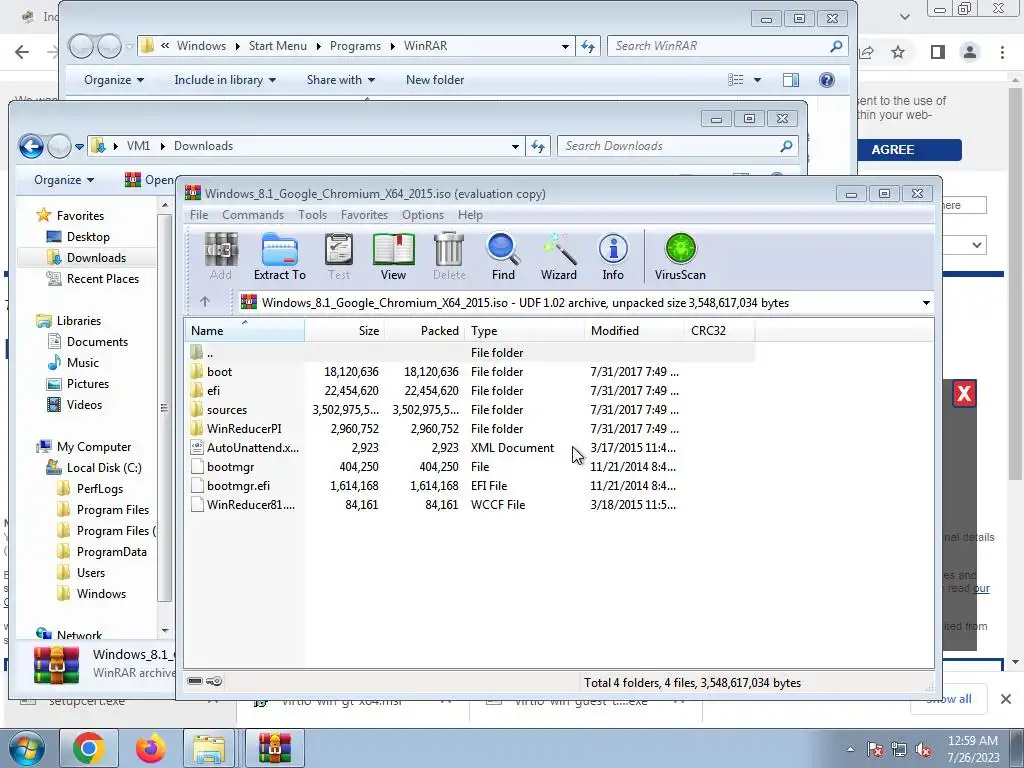This screenshot has height=768, width=1024.
Task: Click the Action Center flag tray icon
Action: point(875,749)
